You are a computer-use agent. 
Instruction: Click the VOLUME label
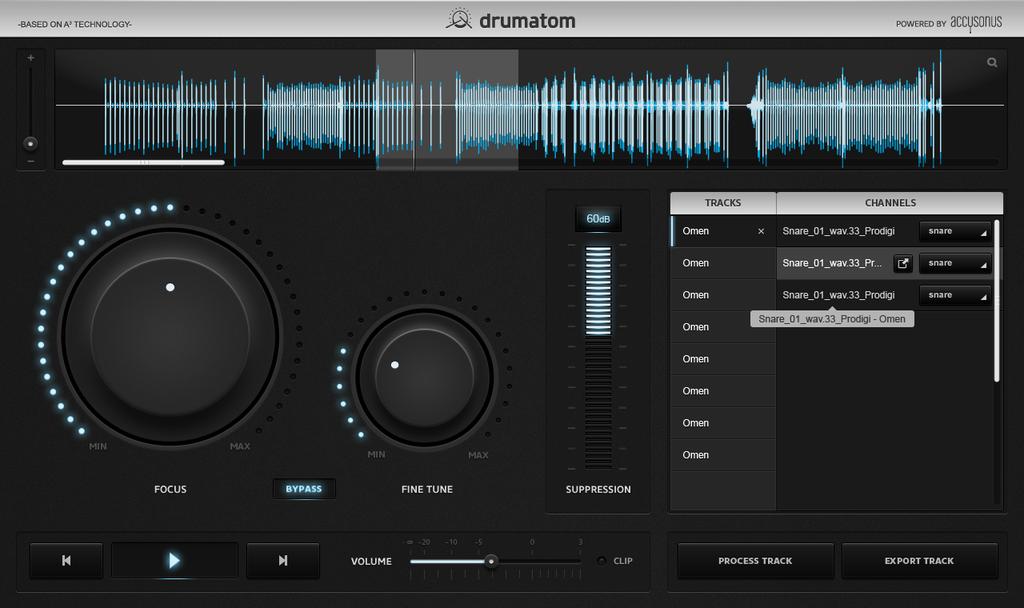372,561
